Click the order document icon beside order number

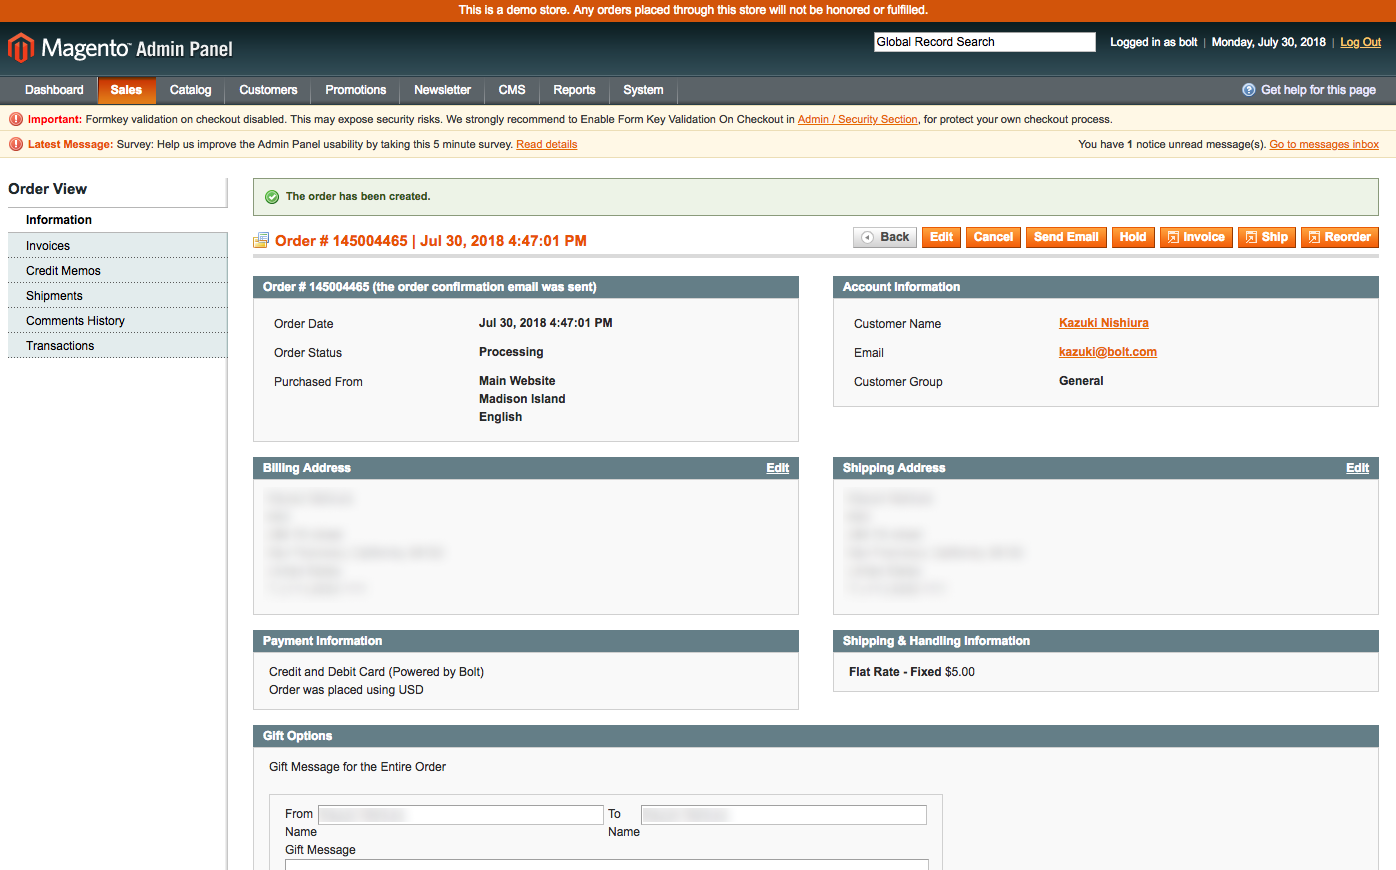[x=261, y=240]
